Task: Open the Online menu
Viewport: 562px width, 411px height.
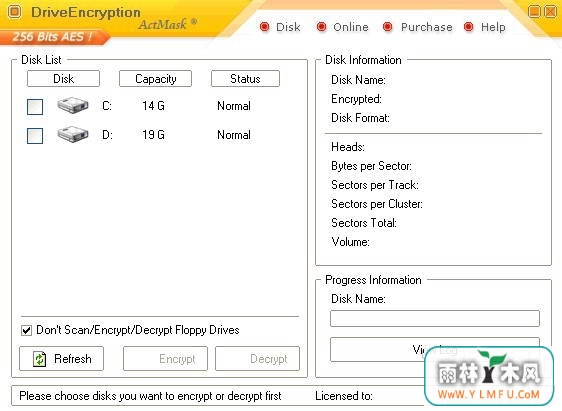Action: 351,27
